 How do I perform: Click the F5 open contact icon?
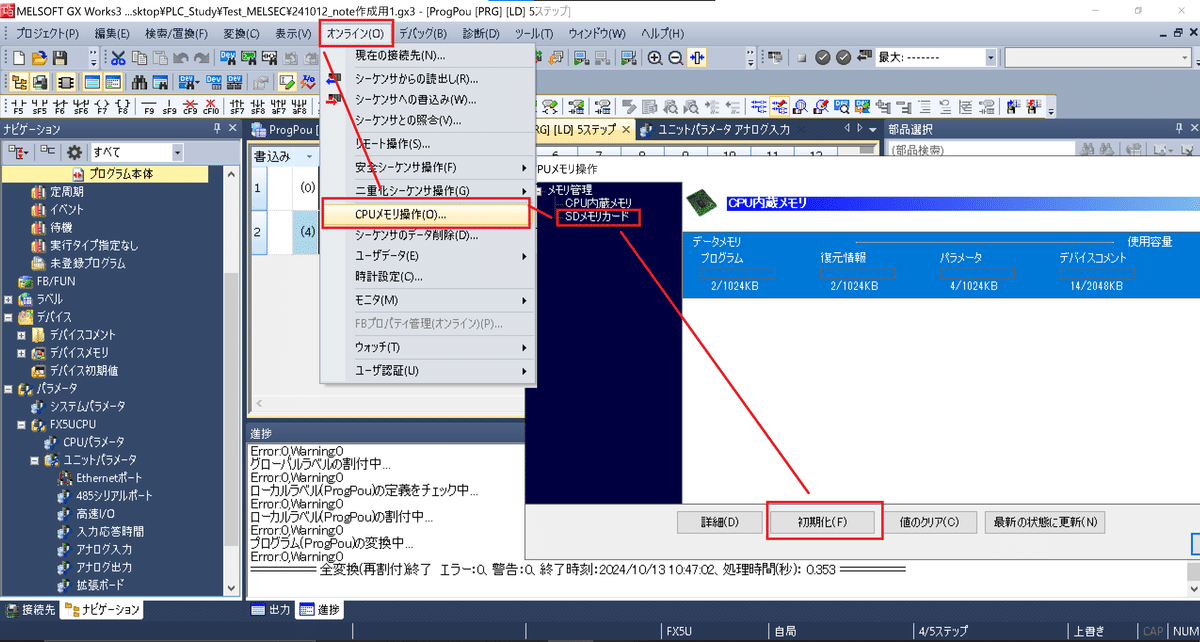(x=18, y=106)
